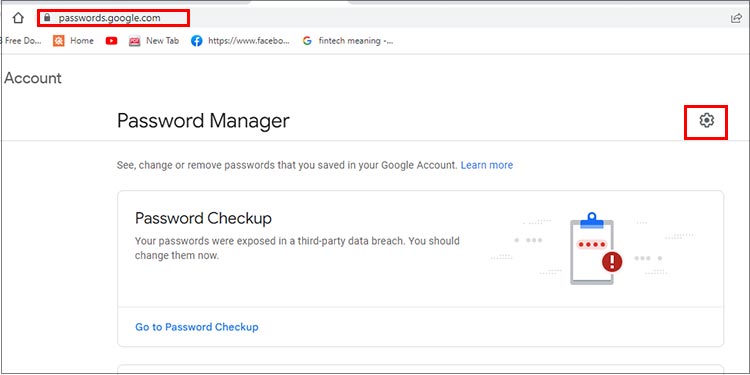Open the fintech meaning Google bookmark

click(x=348, y=41)
